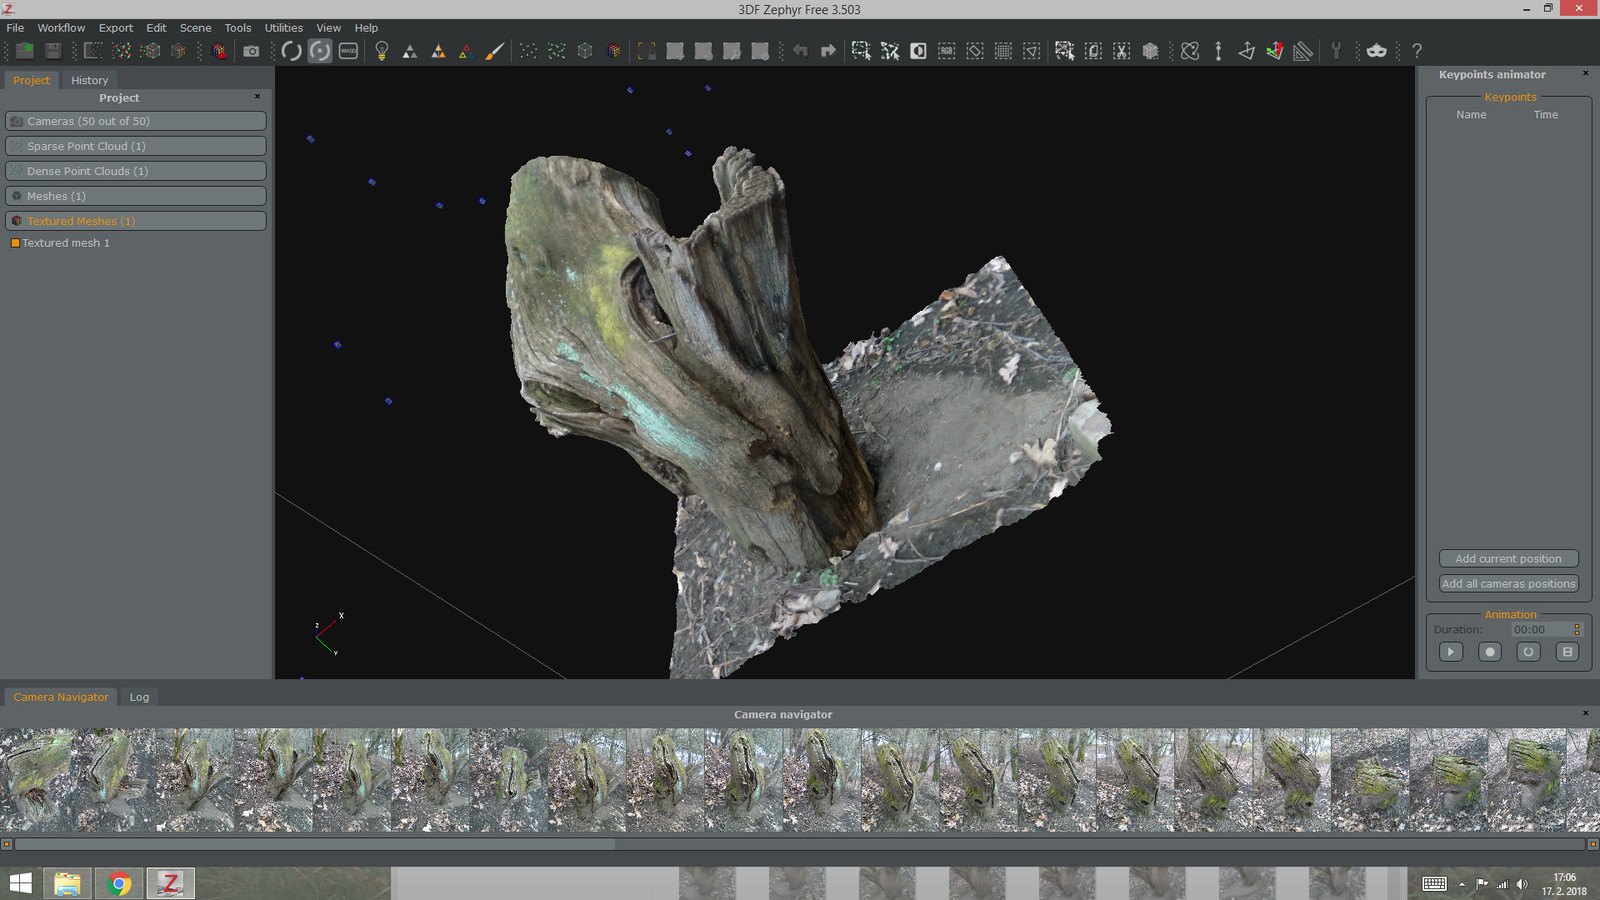Select the wireframe rendering triangle icon

point(465,50)
